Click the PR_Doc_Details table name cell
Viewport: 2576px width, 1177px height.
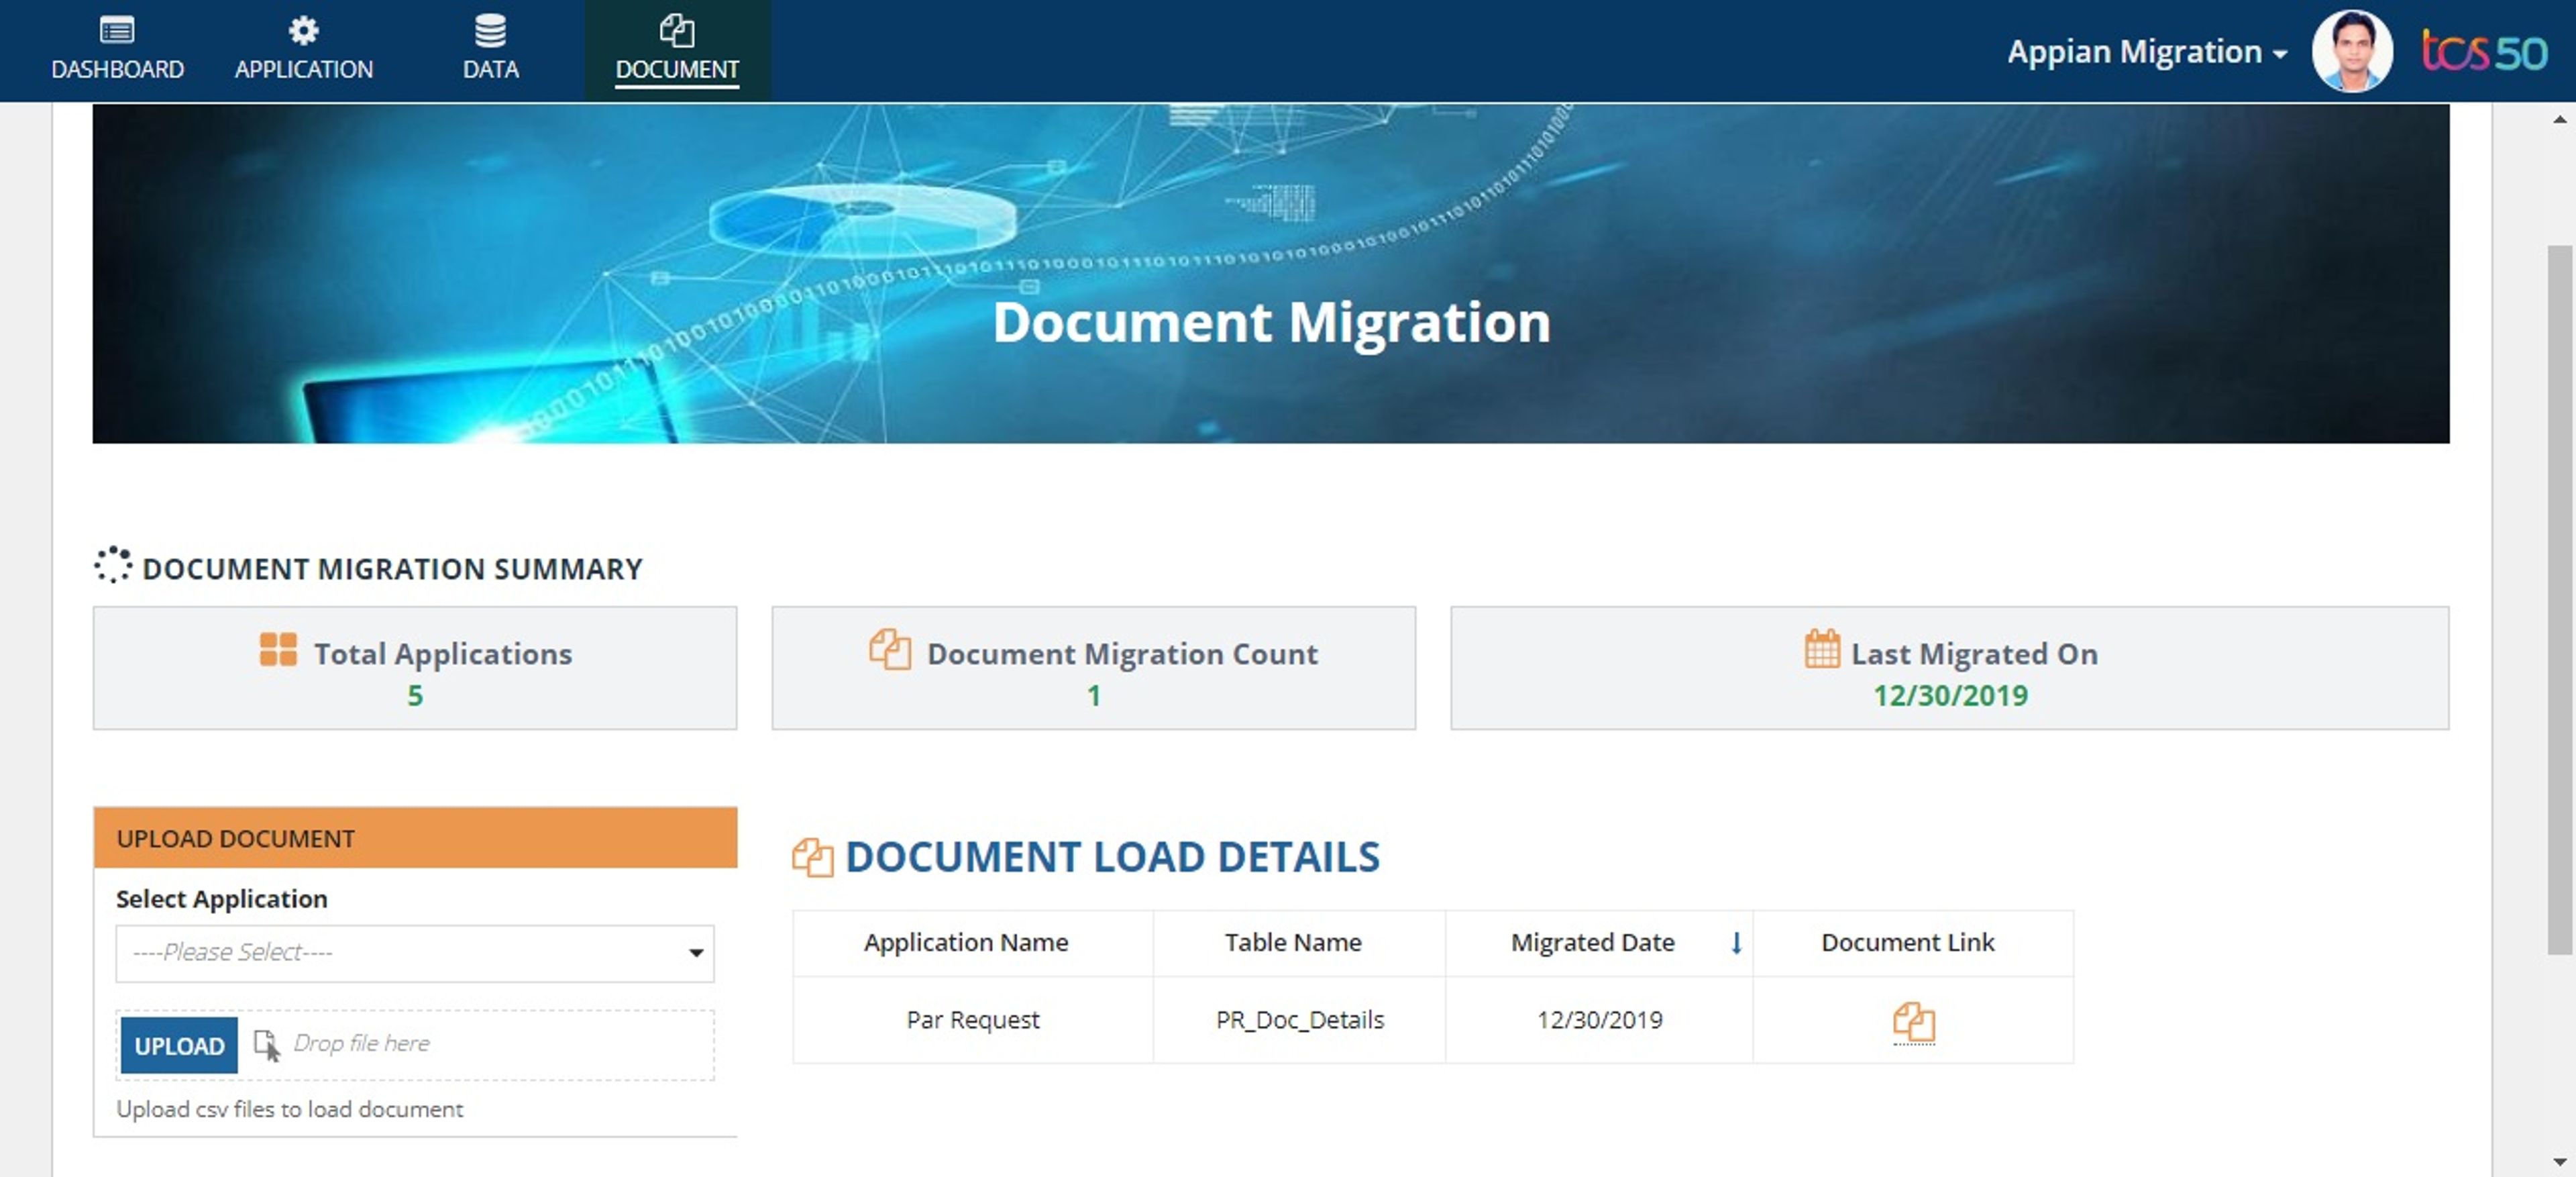pos(1299,1020)
